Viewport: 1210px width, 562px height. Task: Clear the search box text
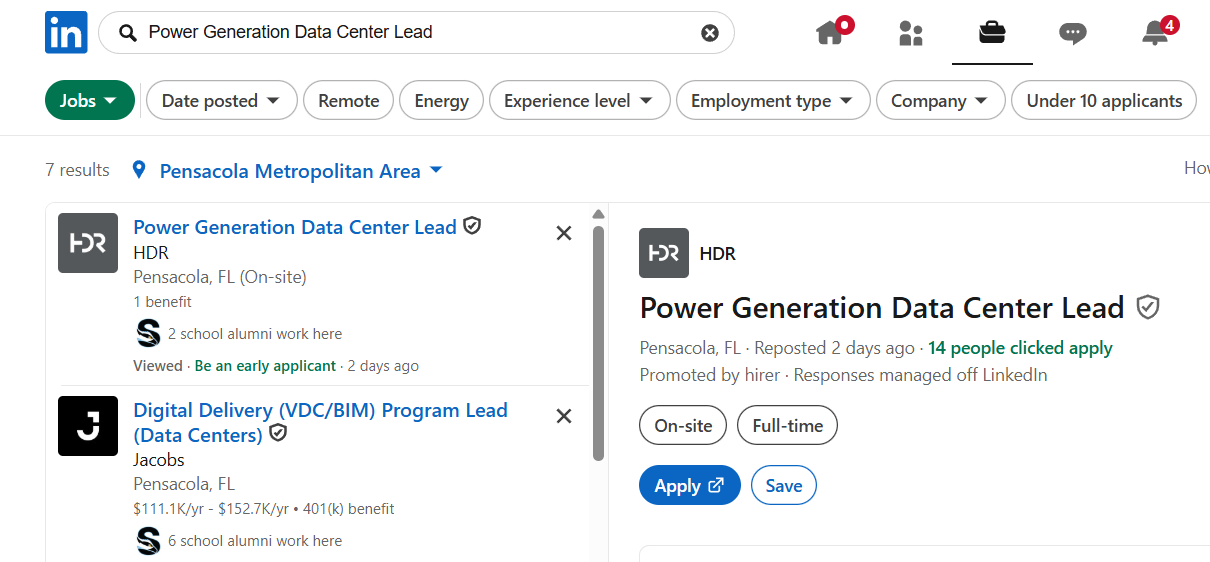point(710,33)
